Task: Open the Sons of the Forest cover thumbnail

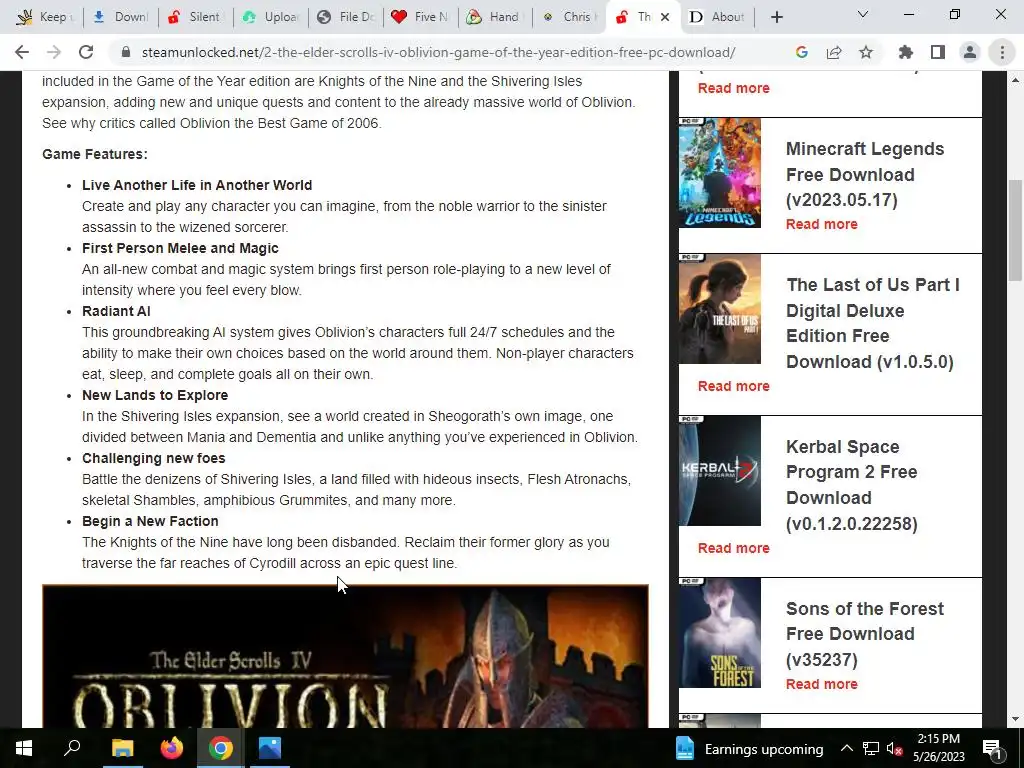Action: pyautogui.click(x=720, y=633)
